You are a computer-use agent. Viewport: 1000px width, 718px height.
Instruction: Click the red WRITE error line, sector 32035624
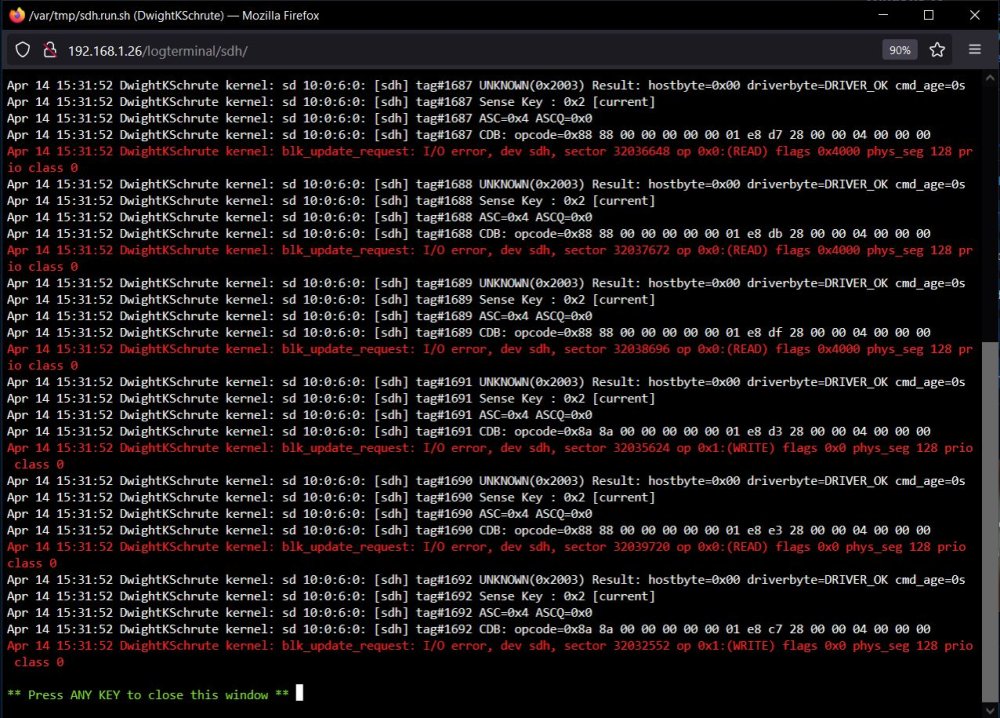click(x=490, y=456)
